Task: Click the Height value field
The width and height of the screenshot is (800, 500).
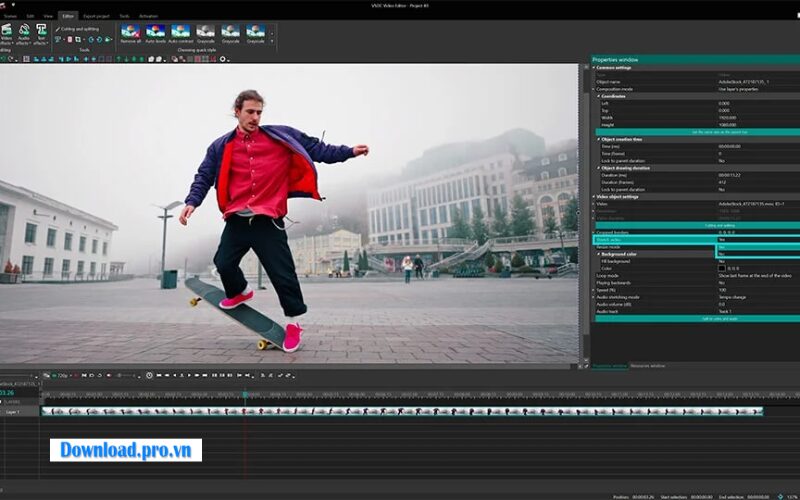Action: (x=758, y=125)
